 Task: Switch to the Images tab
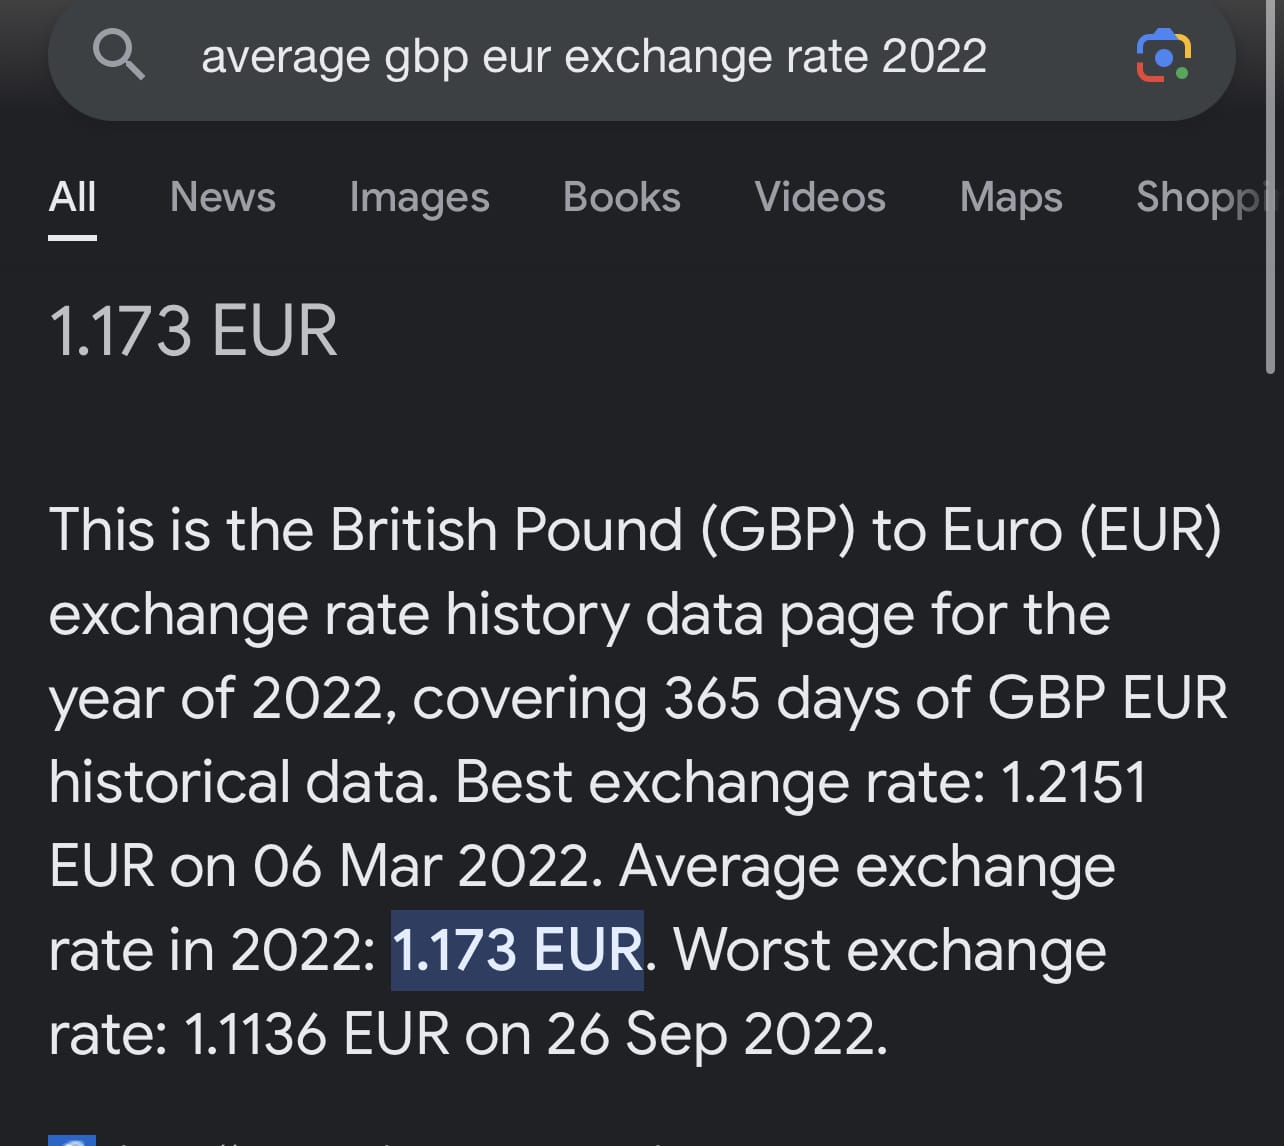pyautogui.click(x=420, y=197)
